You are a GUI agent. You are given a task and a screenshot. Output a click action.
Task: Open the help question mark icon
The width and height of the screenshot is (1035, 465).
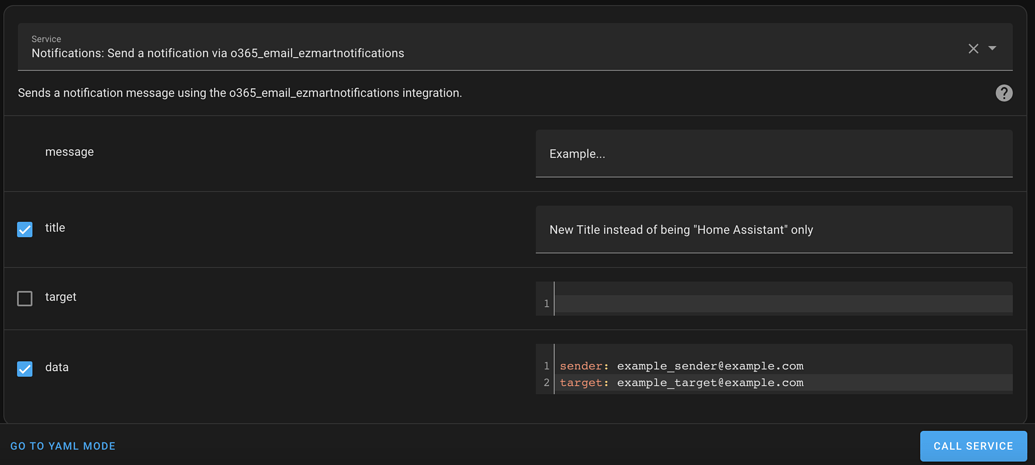tap(1004, 93)
